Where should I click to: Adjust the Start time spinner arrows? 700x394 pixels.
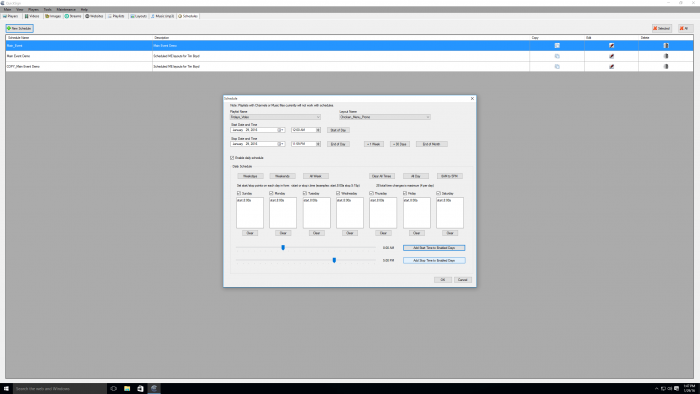pos(318,130)
